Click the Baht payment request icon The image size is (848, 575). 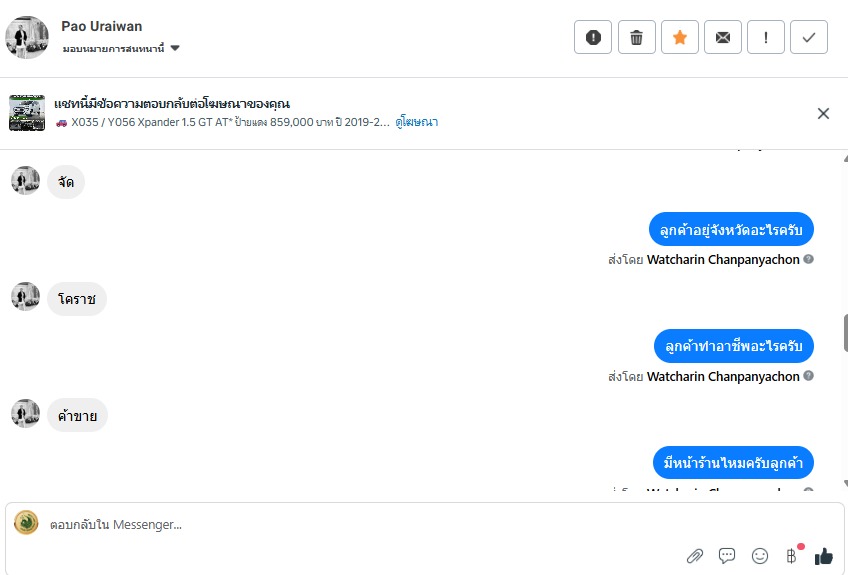[791, 556]
